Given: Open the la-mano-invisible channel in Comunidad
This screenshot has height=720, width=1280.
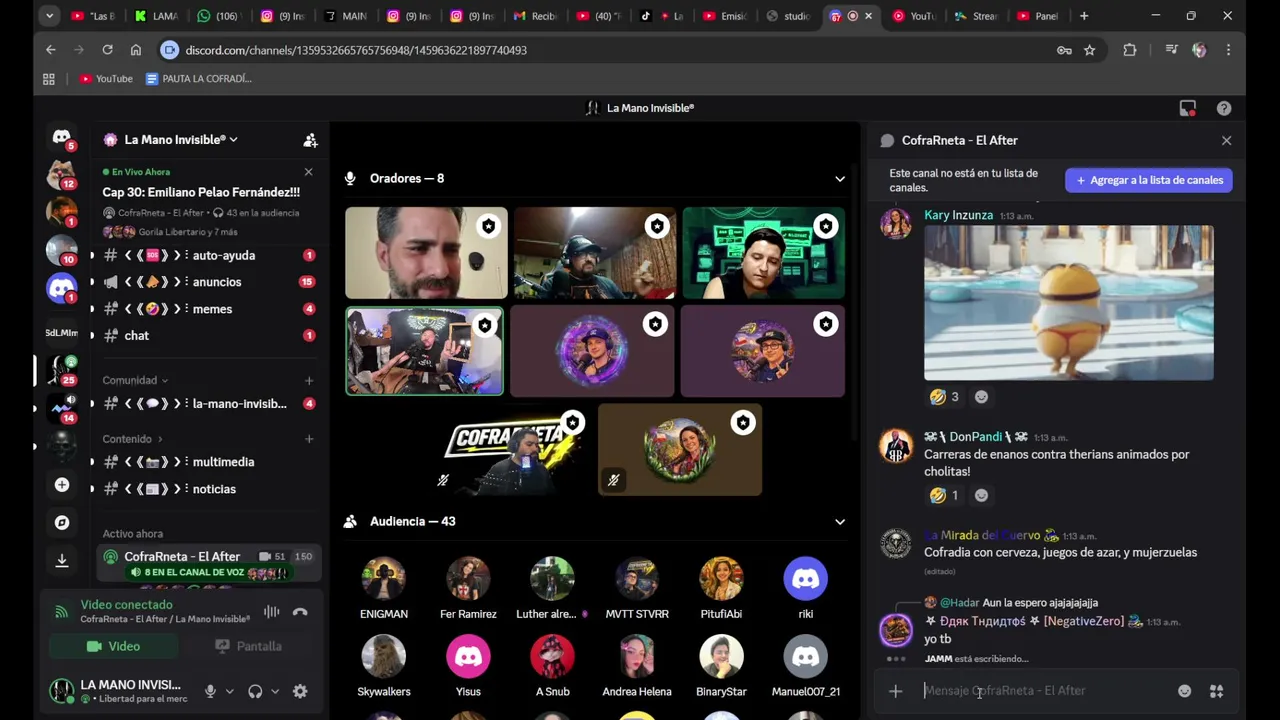Looking at the screenshot, I should [x=208, y=404].
